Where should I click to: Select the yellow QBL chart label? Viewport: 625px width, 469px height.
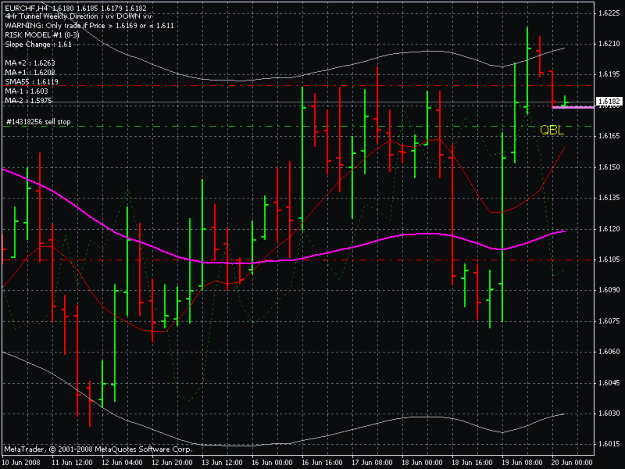pyautogui.click(x=552, y=130)
